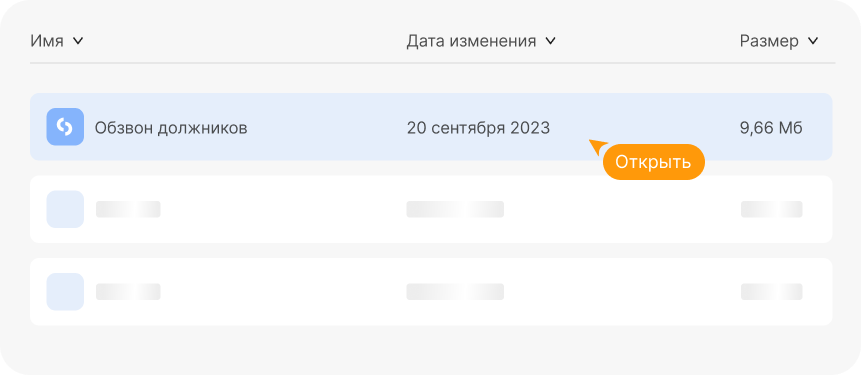Select the Обзвон должников file name

pos(171,128)
